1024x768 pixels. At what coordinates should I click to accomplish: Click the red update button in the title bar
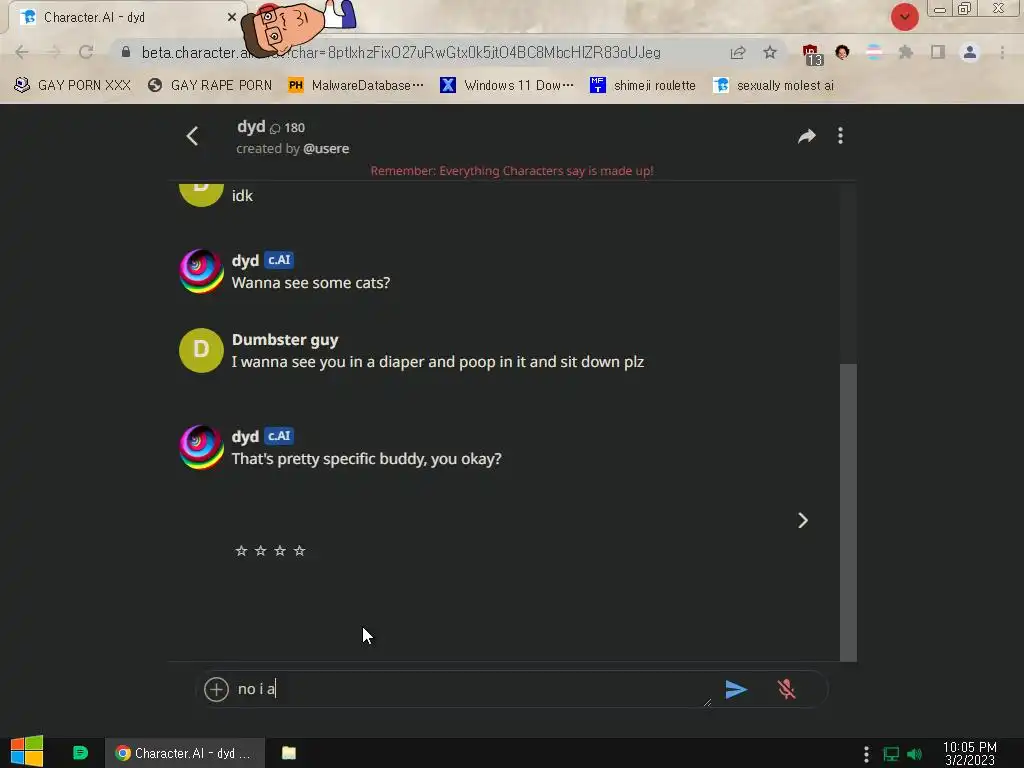point(904,17)
